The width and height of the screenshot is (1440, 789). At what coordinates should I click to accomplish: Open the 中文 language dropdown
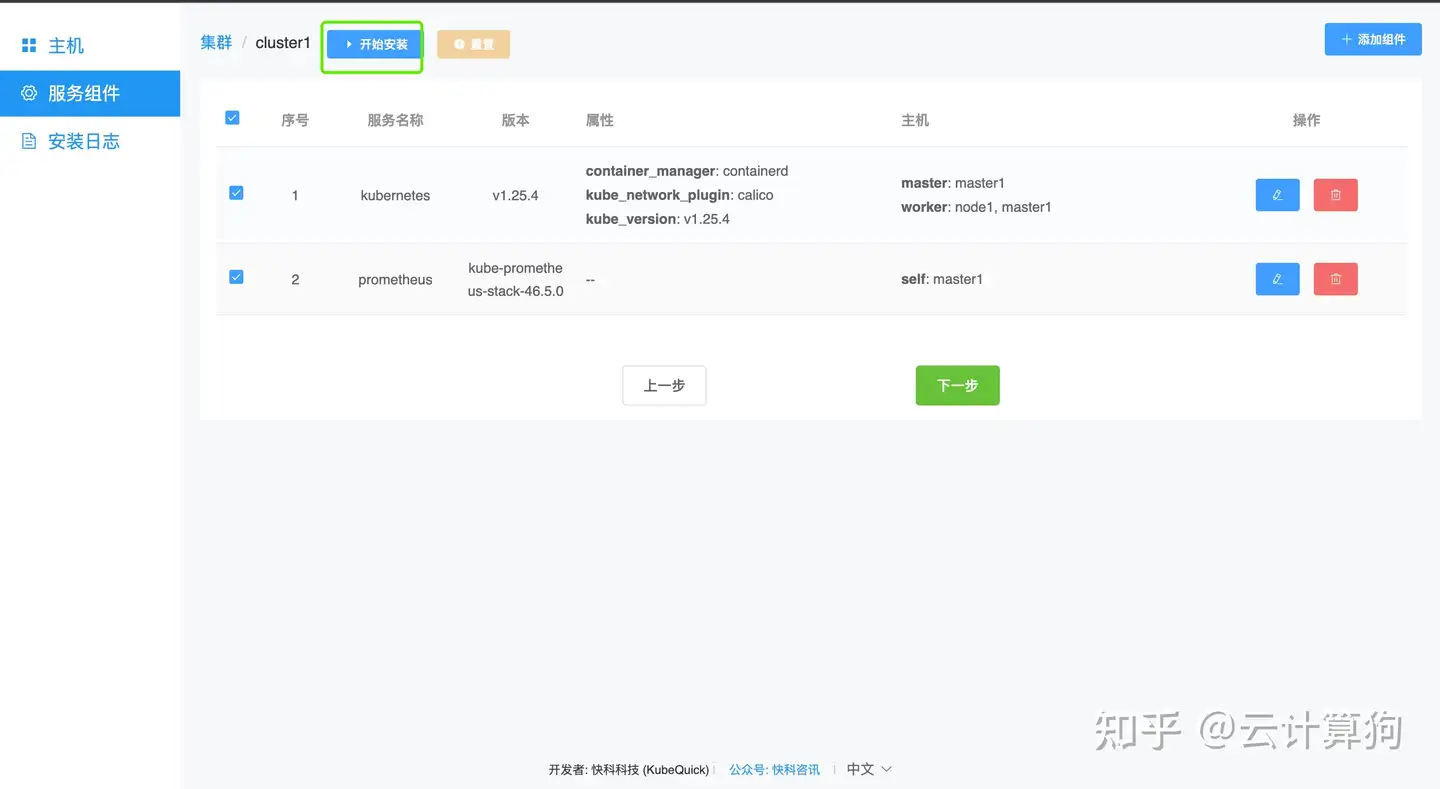869,769
